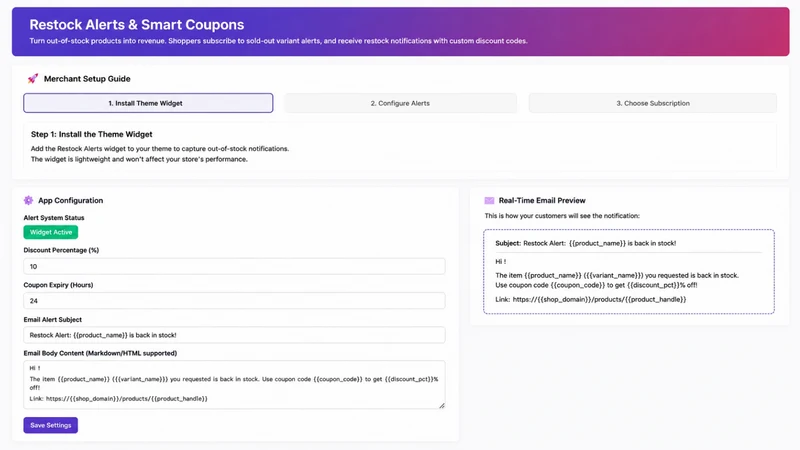This screenshot has width=800, height=450.
Task: Select the Email Alert Subject input
Action: 234,335
